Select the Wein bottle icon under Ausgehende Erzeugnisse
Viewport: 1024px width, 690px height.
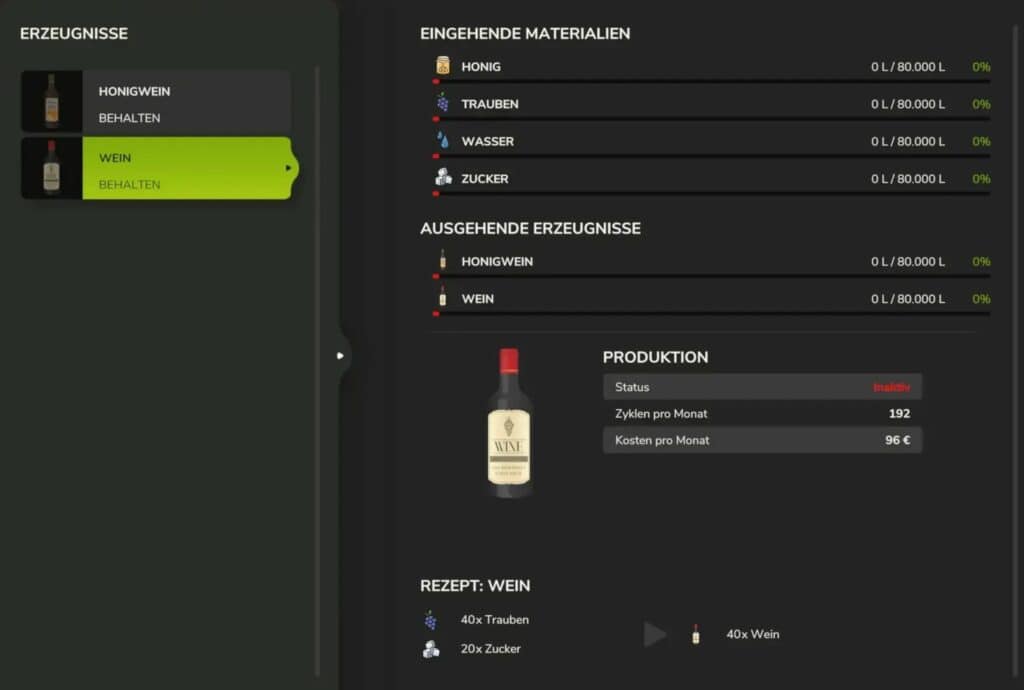441,297
